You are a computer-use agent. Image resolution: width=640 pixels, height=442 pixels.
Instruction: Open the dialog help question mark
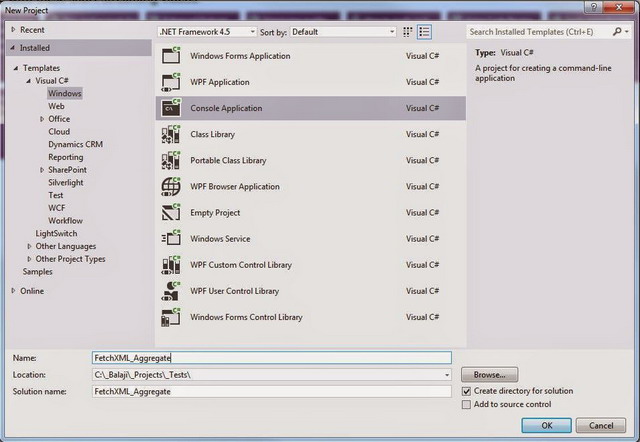(593, 7)
